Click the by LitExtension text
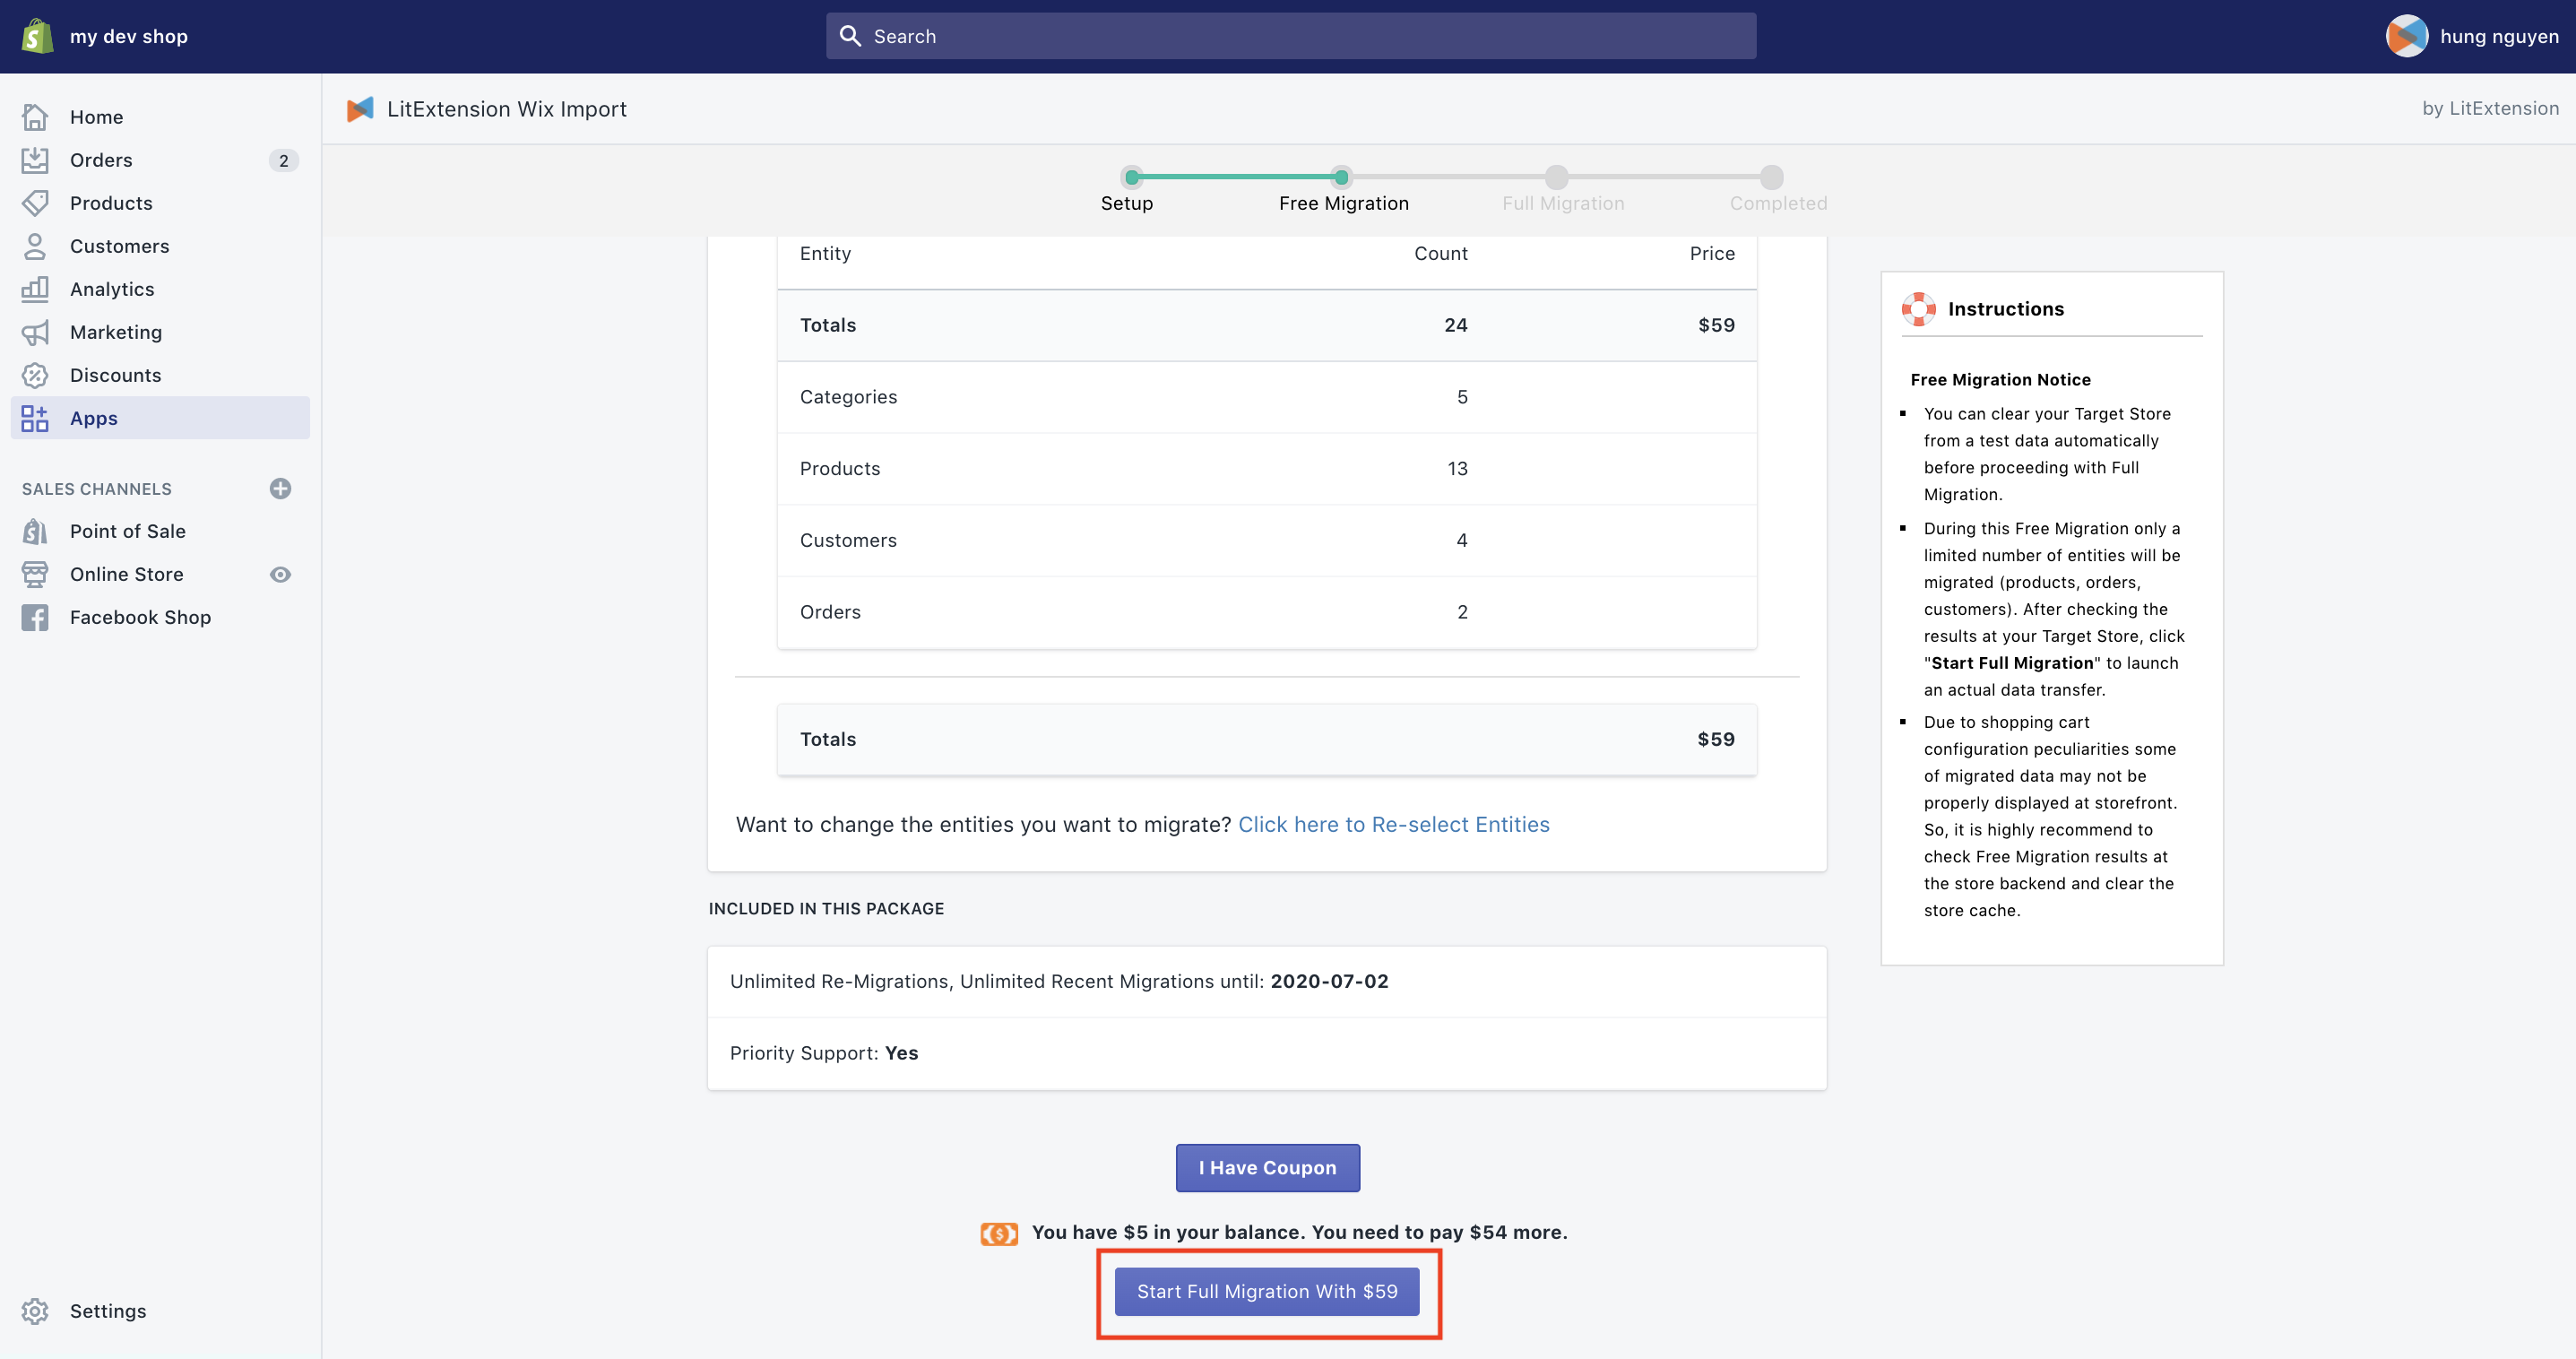Viewport: 2576px width, 1359px height. tap(2490, 108)
